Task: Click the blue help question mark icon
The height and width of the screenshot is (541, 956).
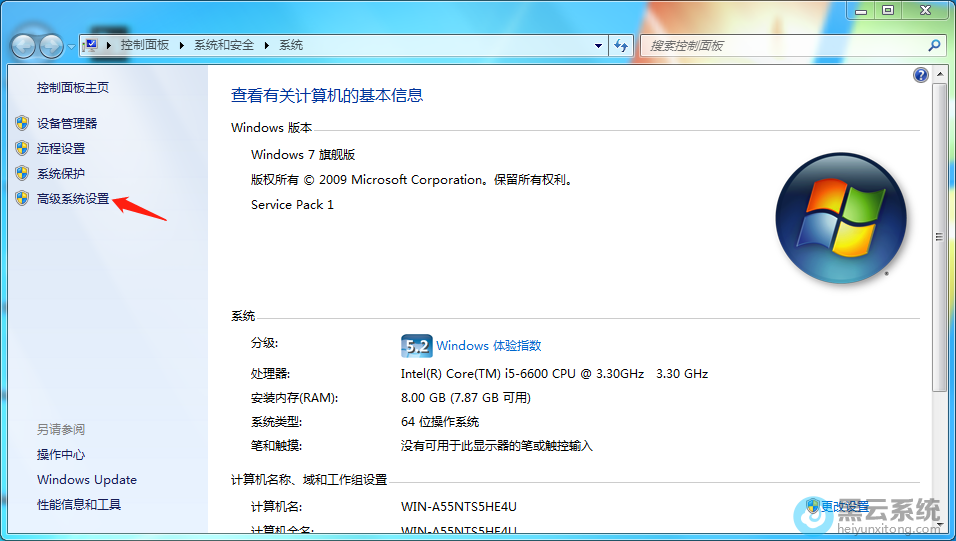Action: tap(921, 75)
